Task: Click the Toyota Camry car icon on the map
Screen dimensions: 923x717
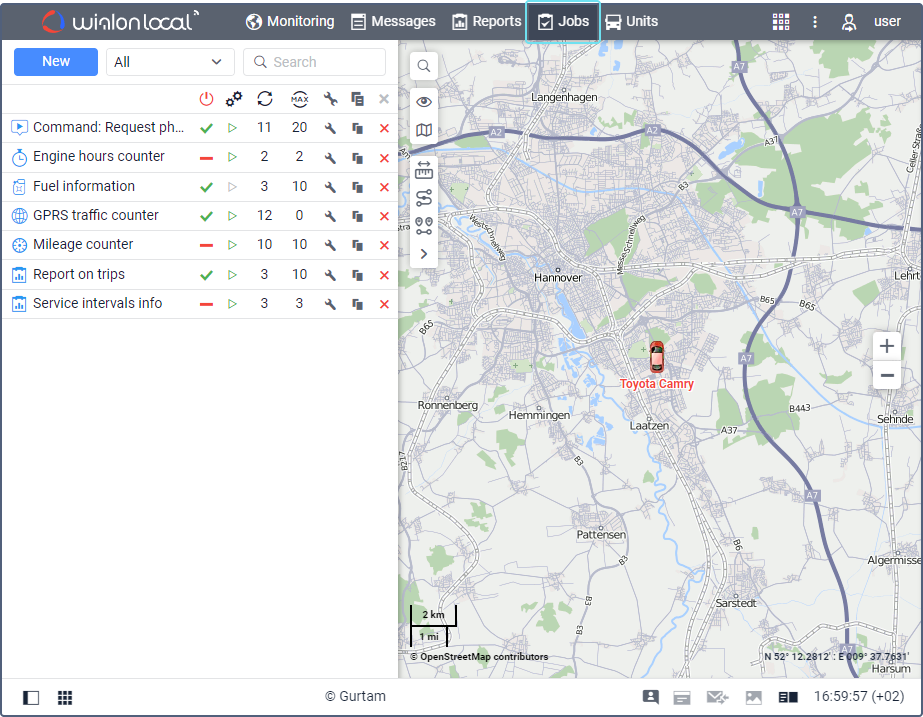Action: [x=656, y=357]
